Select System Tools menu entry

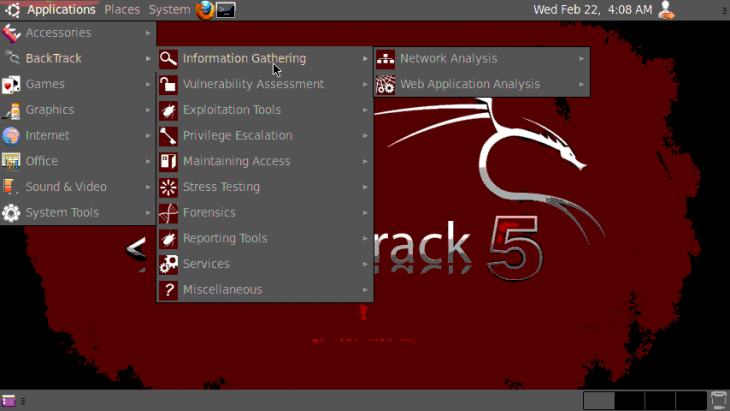pos(77,213)
